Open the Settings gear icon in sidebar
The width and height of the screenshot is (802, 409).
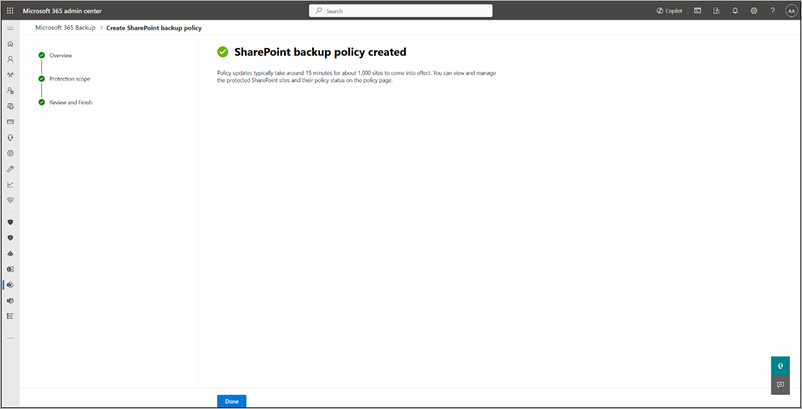click(10, 153)
